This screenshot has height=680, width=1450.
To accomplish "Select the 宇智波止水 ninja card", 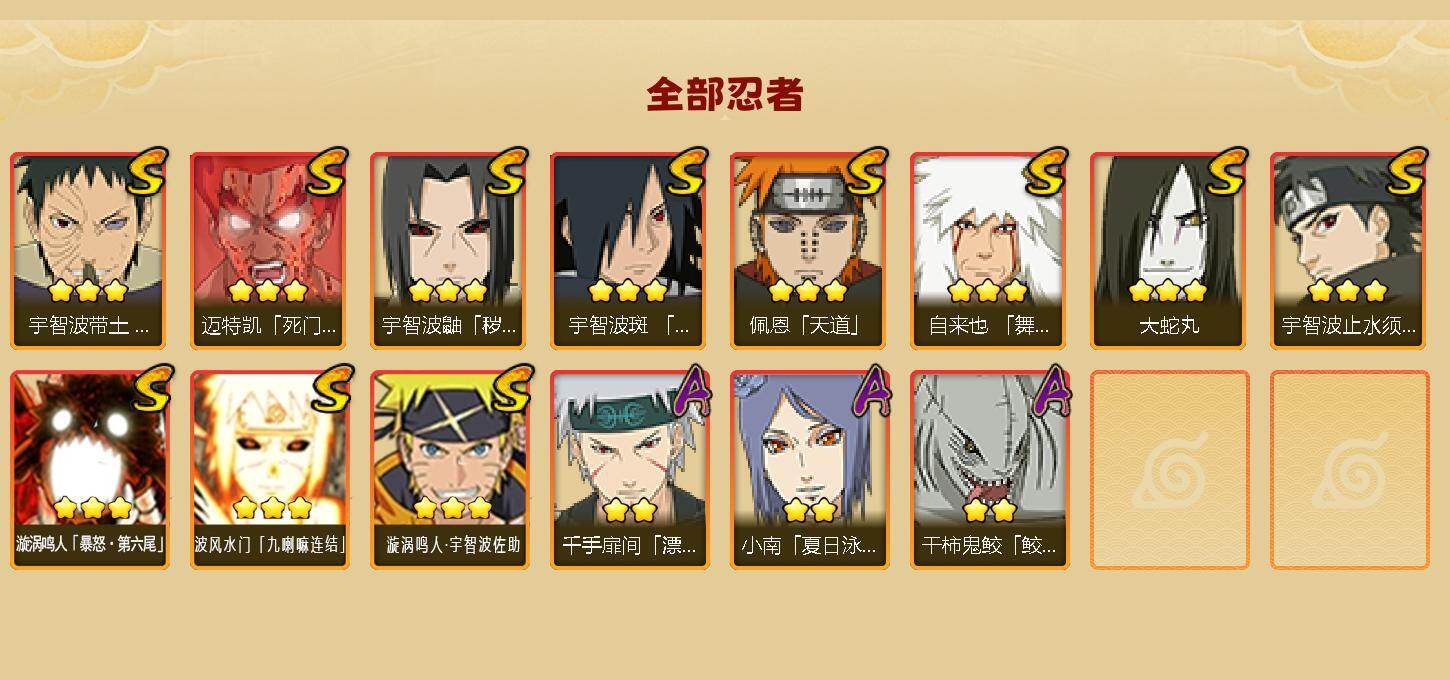I will click(1350, 250).
